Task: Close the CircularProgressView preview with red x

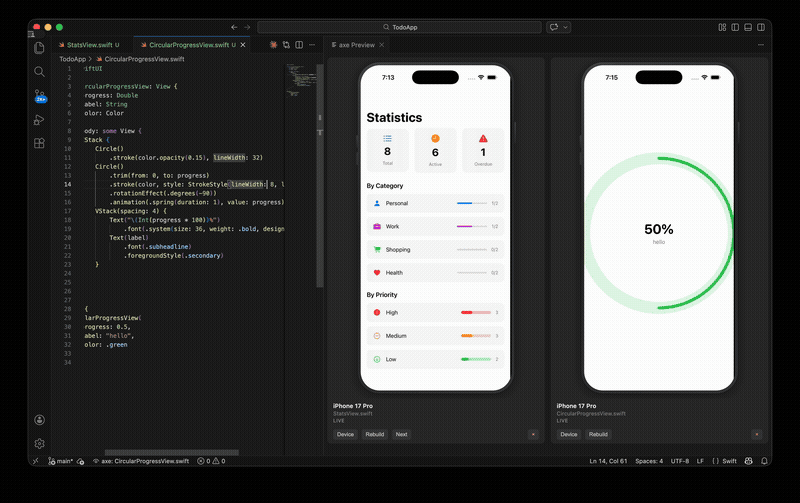Action: click(757, 434)
